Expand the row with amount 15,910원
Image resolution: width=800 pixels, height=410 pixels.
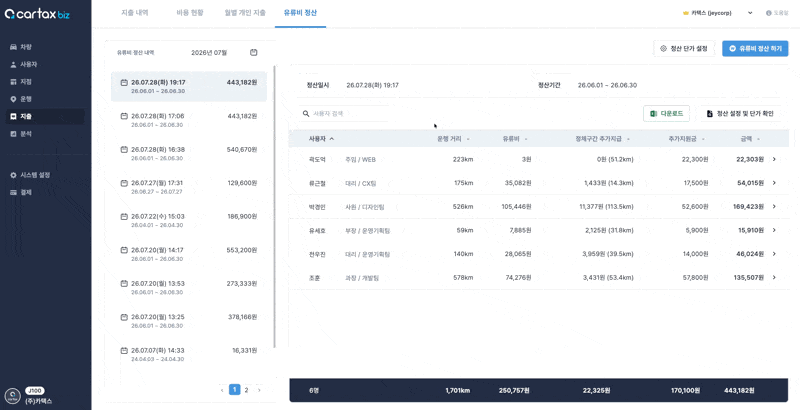(774, 230)
